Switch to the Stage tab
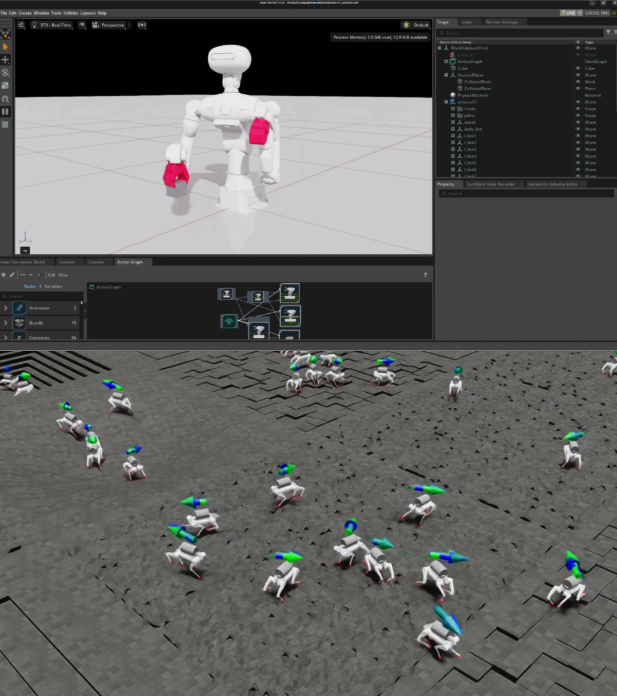 point(443,22)
